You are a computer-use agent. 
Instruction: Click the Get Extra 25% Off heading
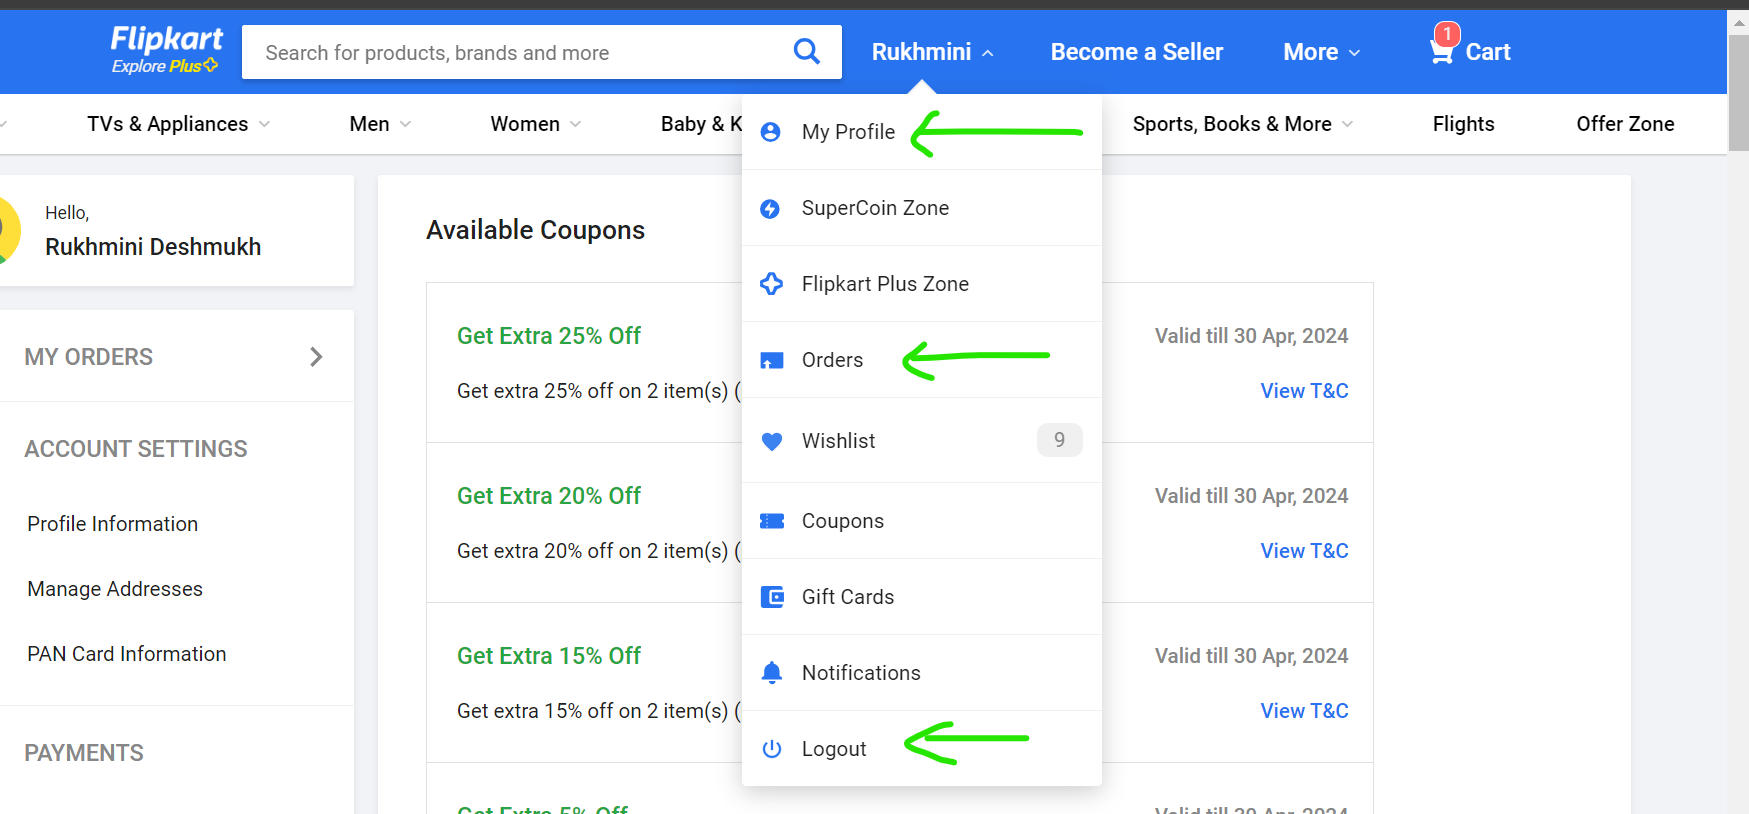click(549, 336)
